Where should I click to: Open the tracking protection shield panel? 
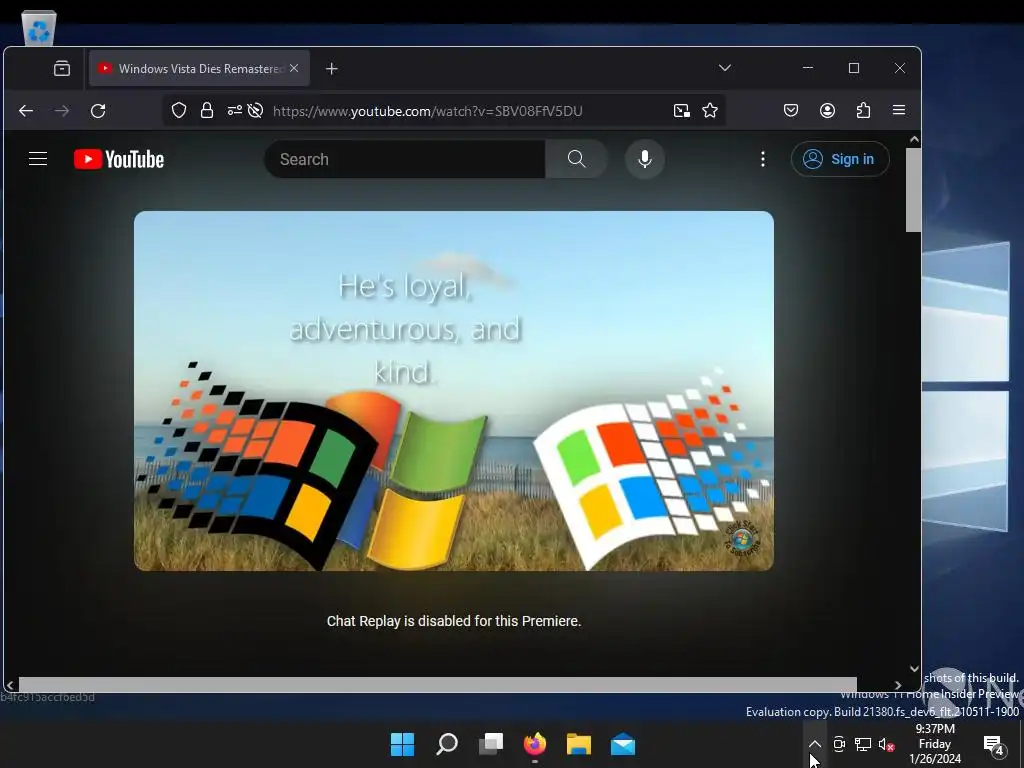[x=179, y=110]
